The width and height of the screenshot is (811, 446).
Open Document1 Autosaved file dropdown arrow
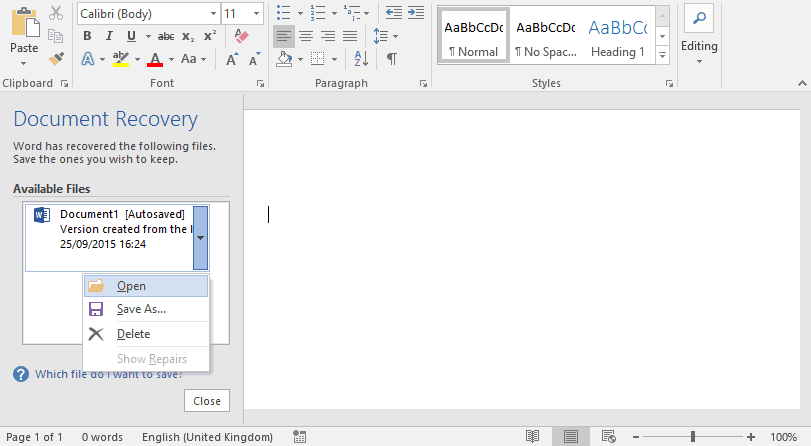pyautogui.click(x=201, y=237)
